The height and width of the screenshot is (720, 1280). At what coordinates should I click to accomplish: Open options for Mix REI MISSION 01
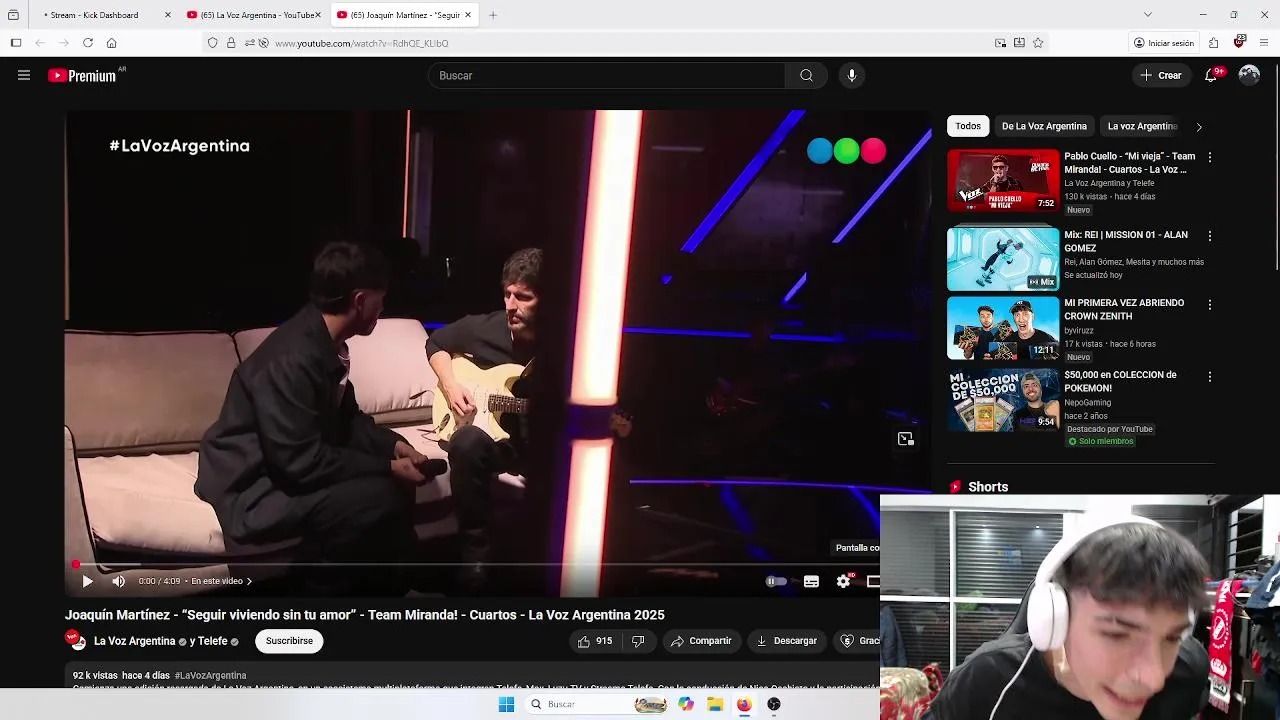coord(1210,236)
